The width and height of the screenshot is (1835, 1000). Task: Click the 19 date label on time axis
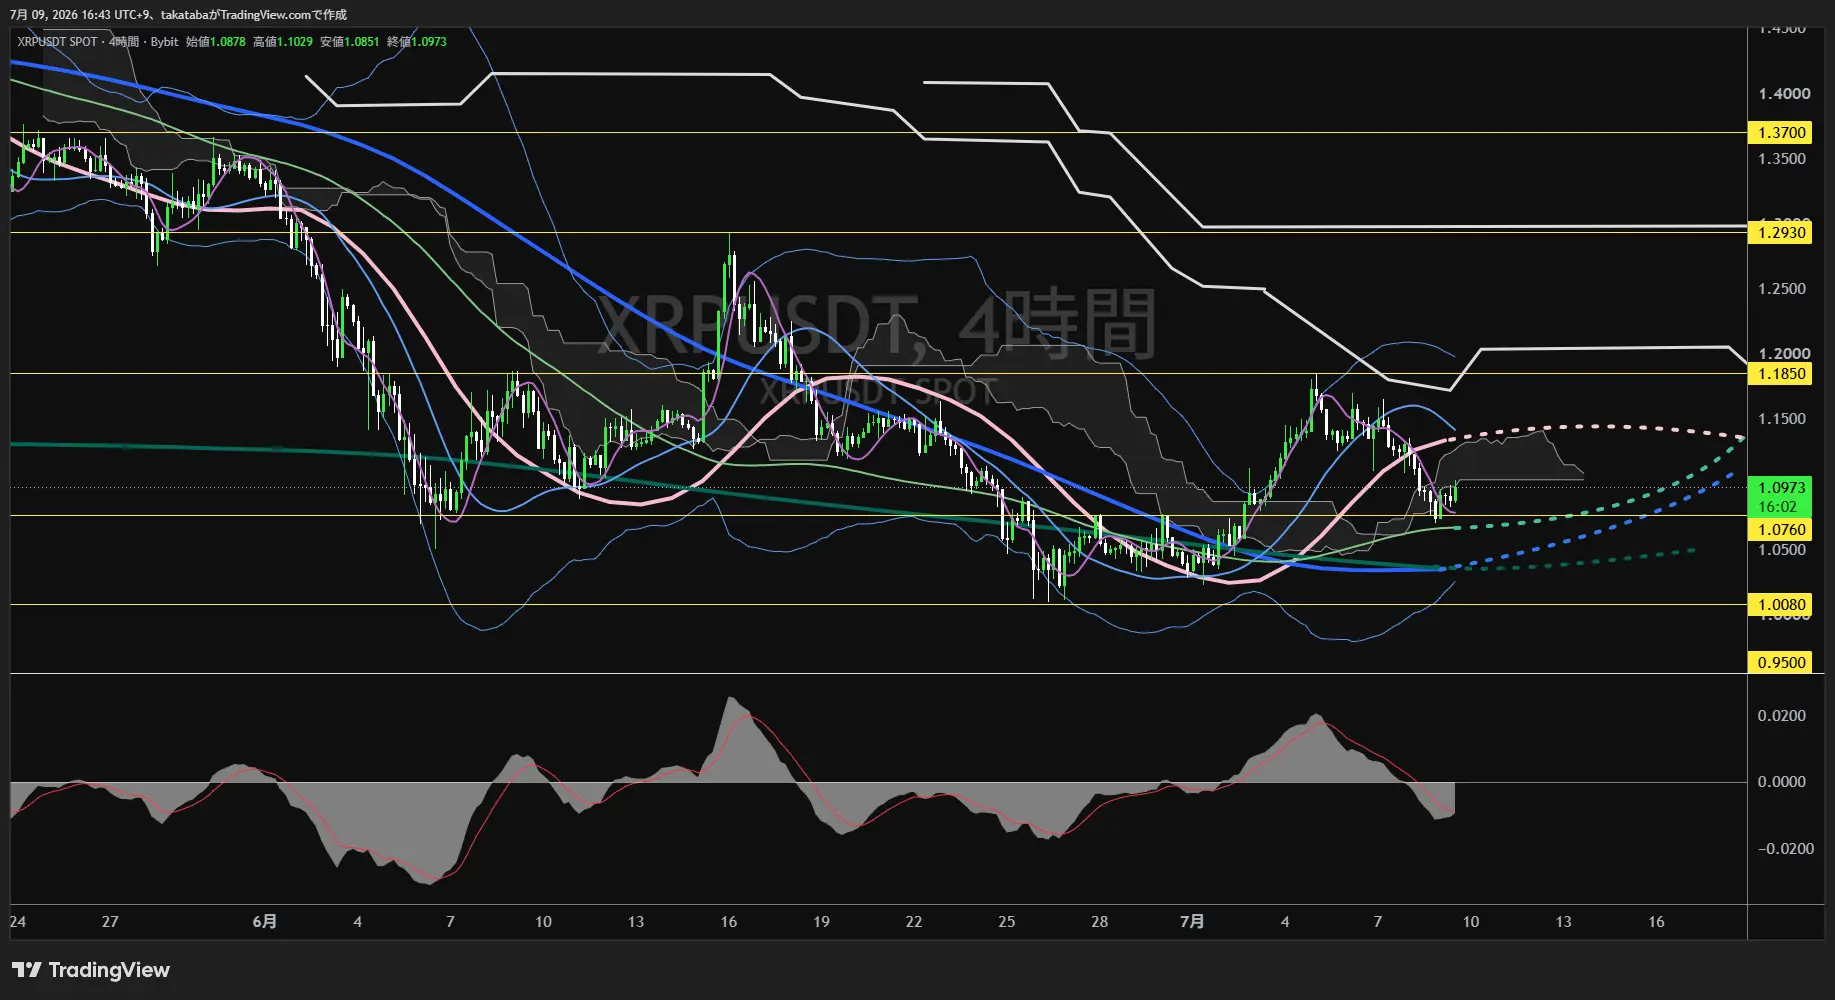(x=821, y=922)
